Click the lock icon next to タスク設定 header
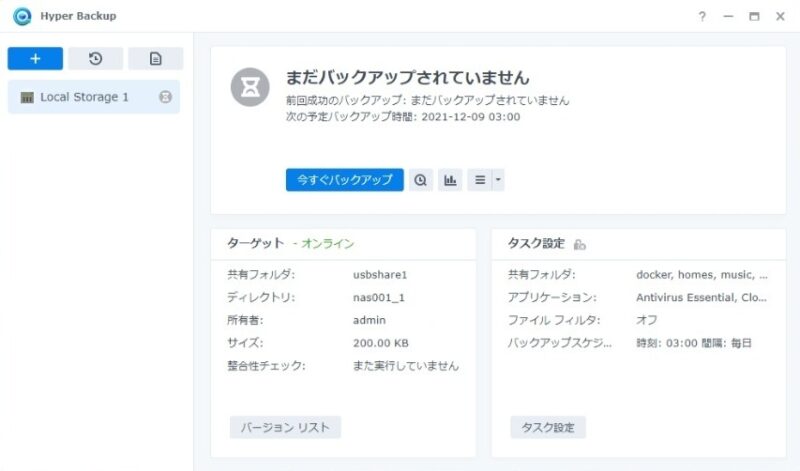 580,245
